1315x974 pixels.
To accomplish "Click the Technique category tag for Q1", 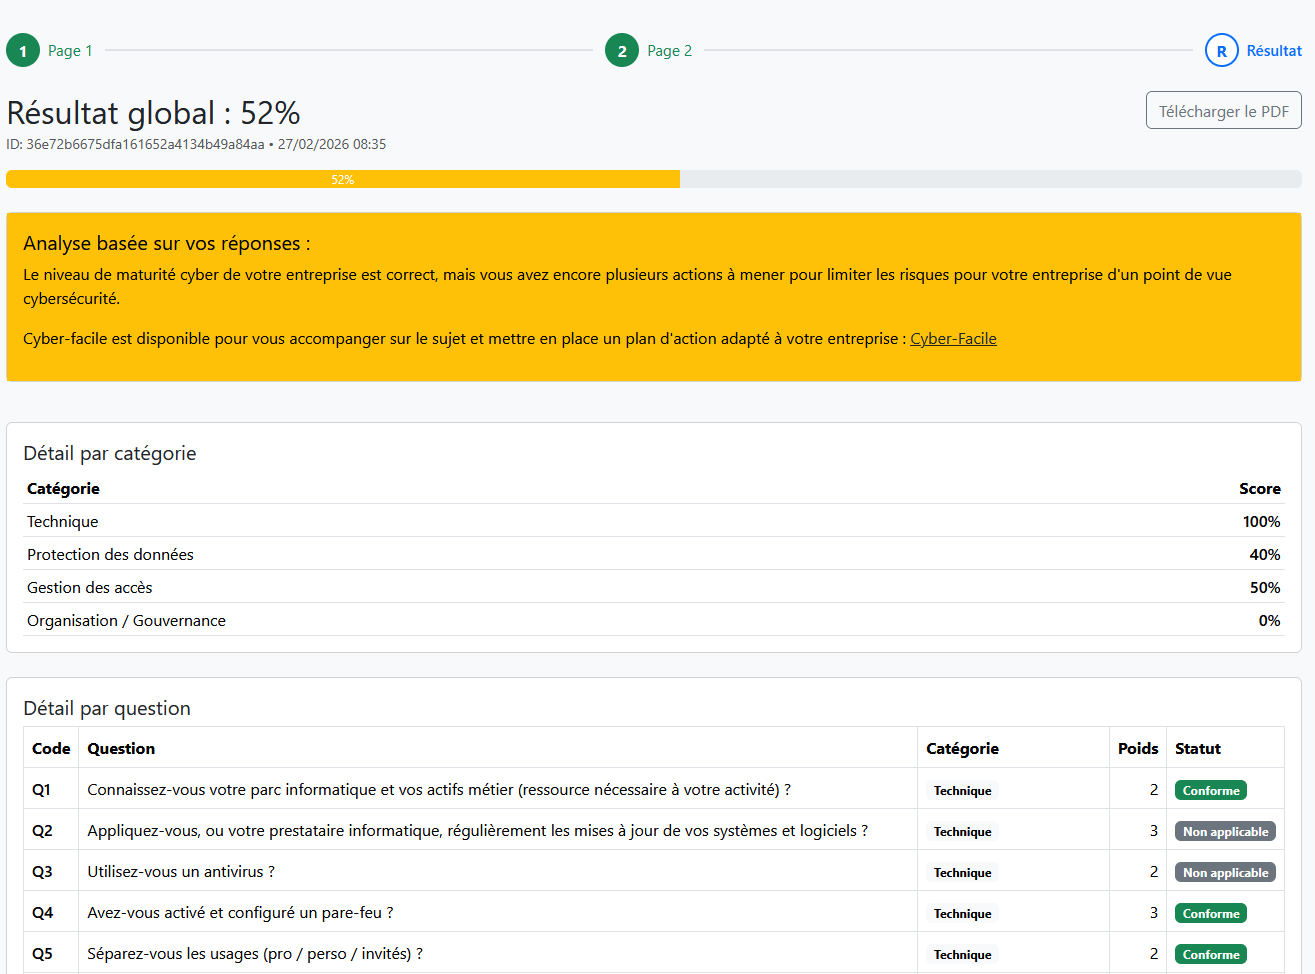I will point(962,791).
